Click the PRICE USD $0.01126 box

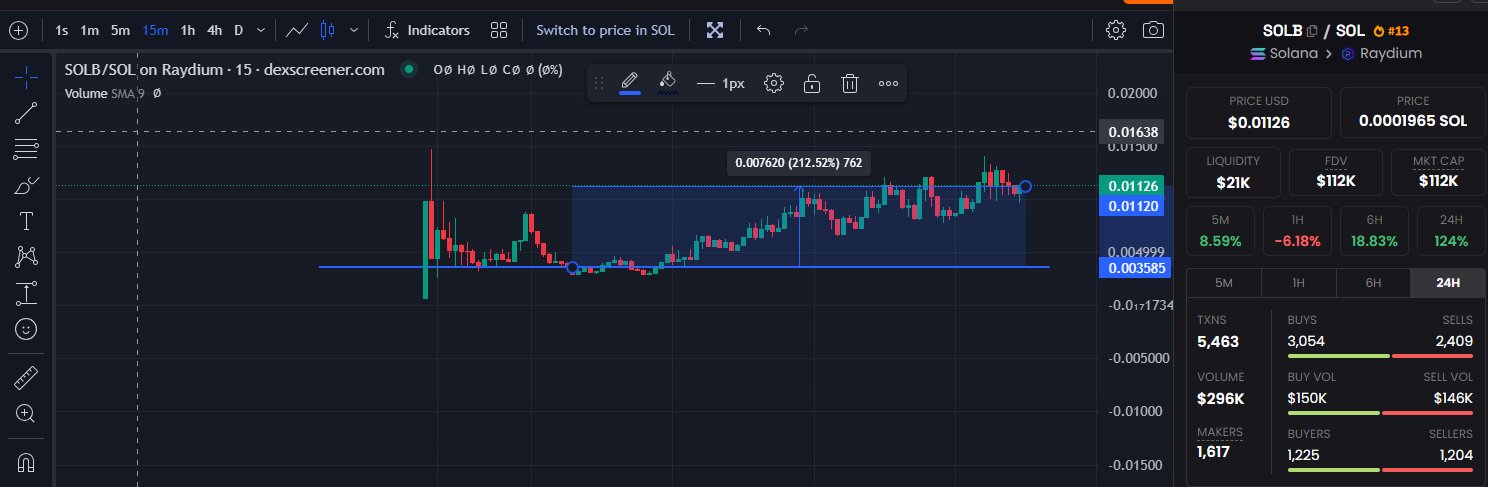(1258, 113)
